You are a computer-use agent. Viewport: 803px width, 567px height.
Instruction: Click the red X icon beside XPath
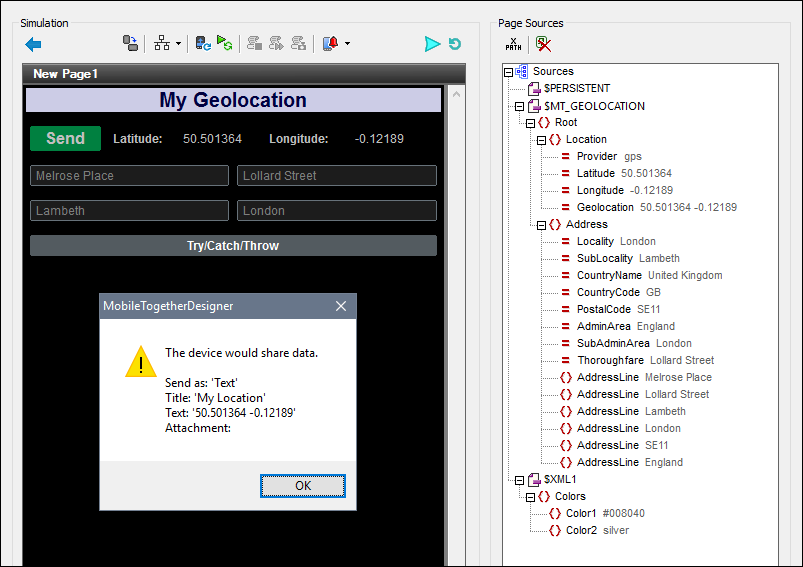pyautogui.click(x=543, y=44)
